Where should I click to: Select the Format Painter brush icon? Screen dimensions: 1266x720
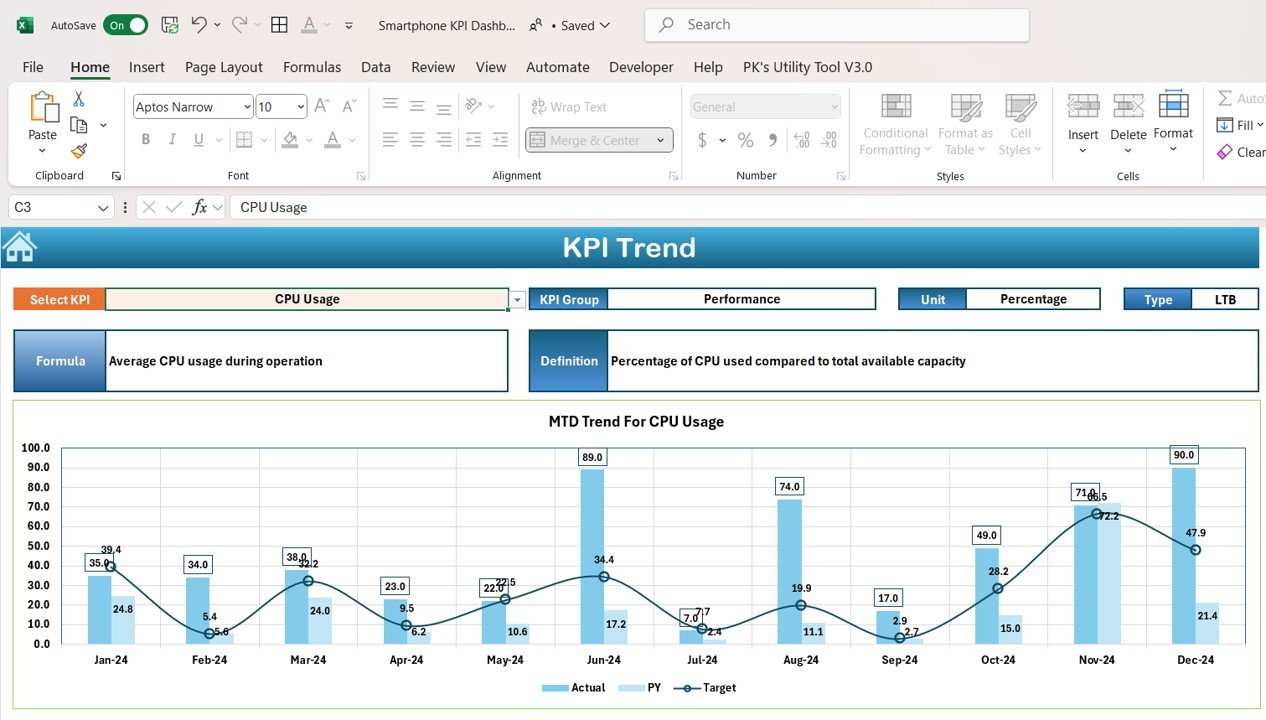(79, 151)
